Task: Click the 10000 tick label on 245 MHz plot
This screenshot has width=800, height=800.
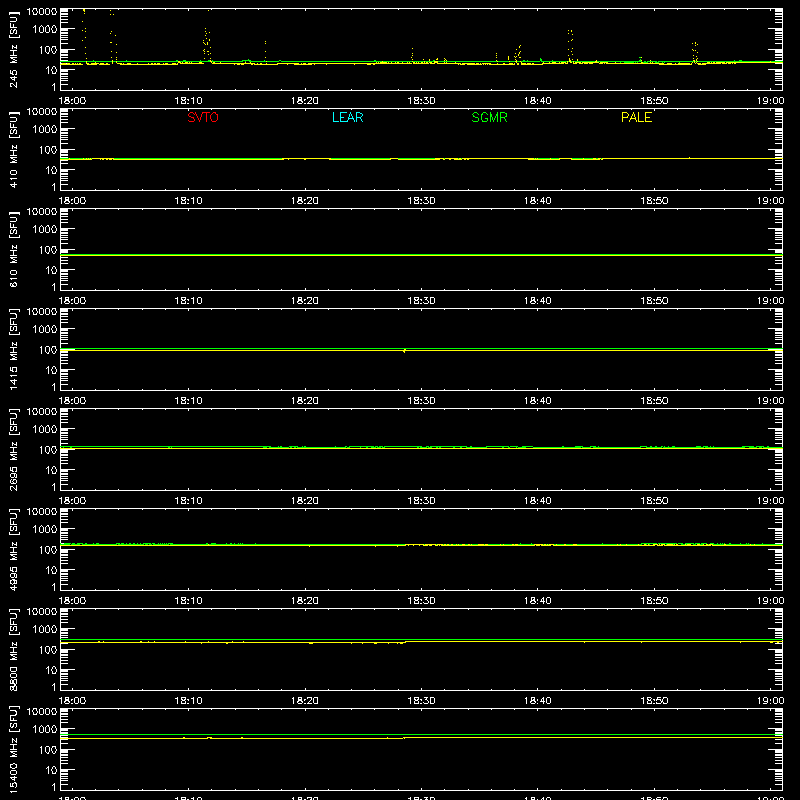Action: 42,12
